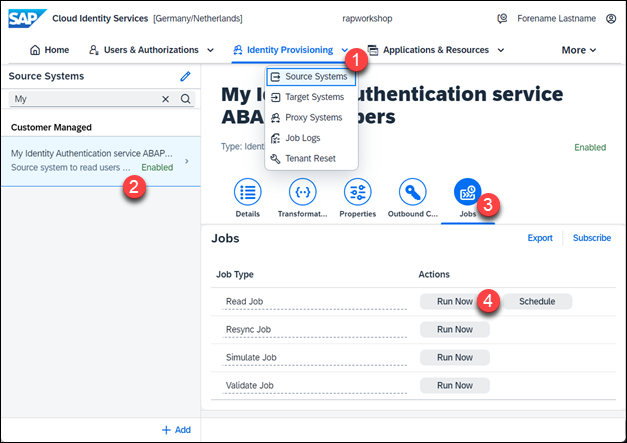Click the Job Type column header

[x=235, y=275]
